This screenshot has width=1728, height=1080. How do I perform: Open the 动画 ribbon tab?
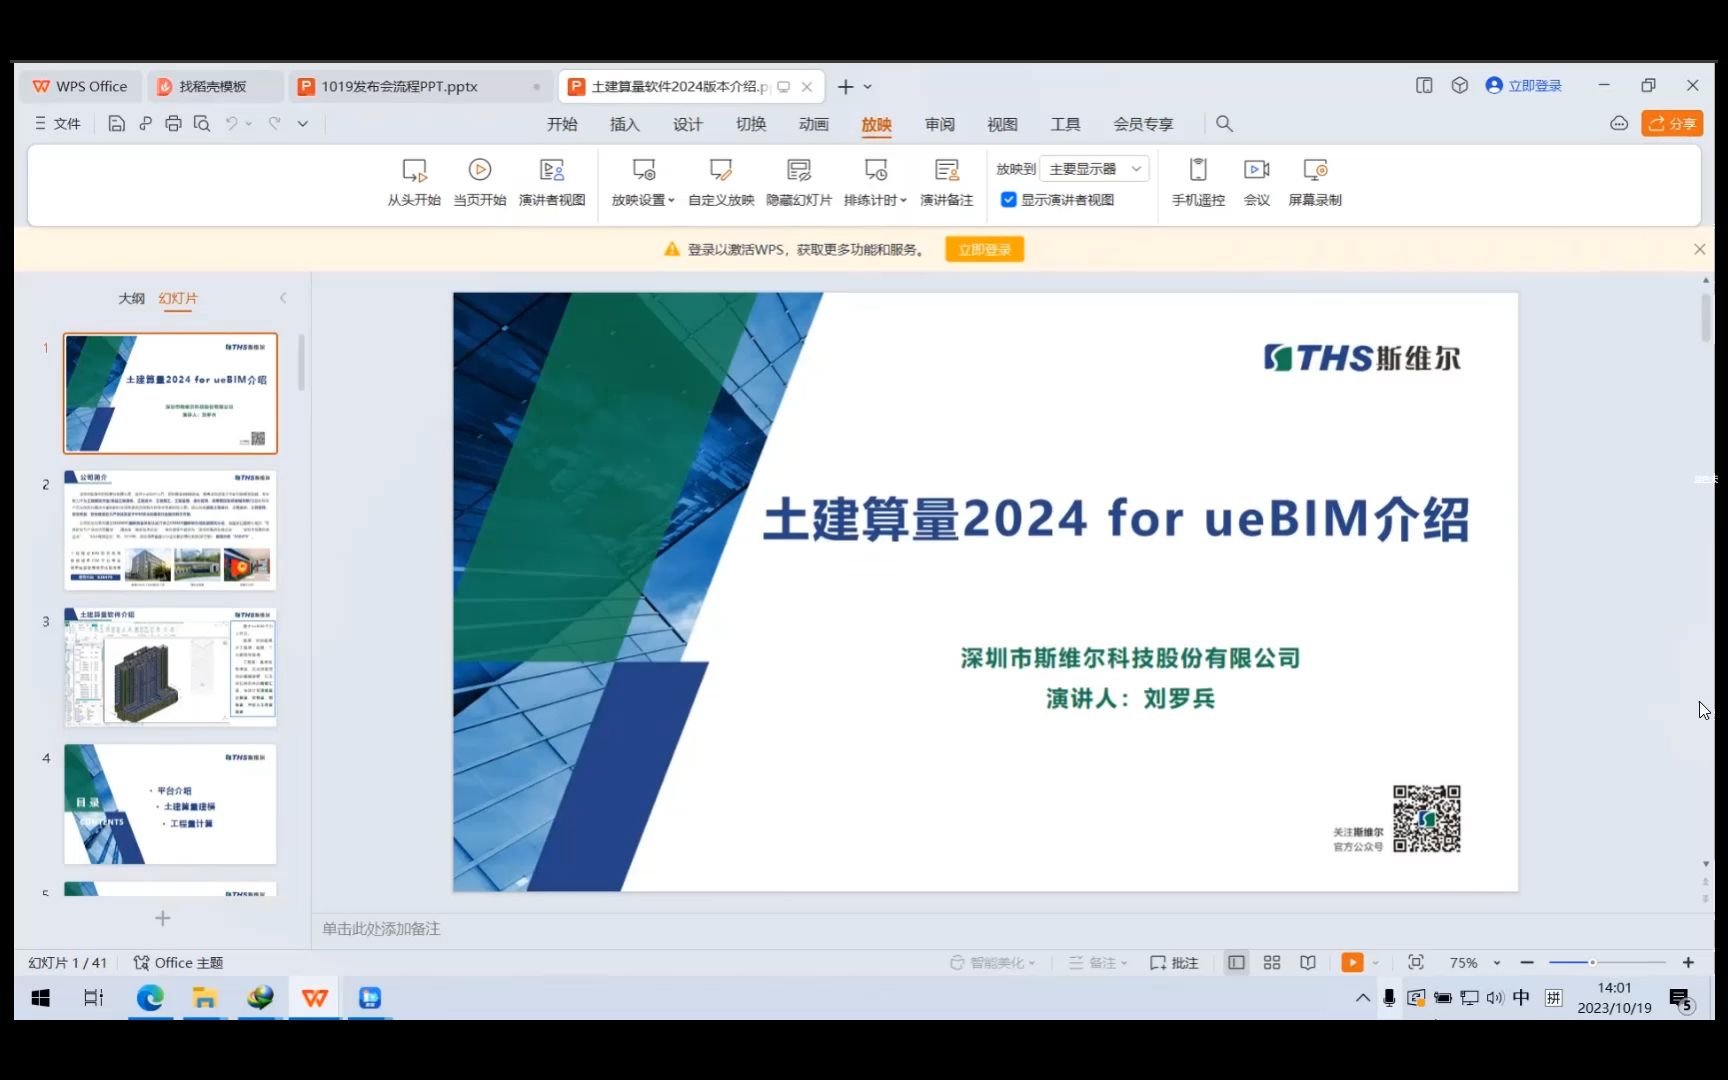click(814, 124)
